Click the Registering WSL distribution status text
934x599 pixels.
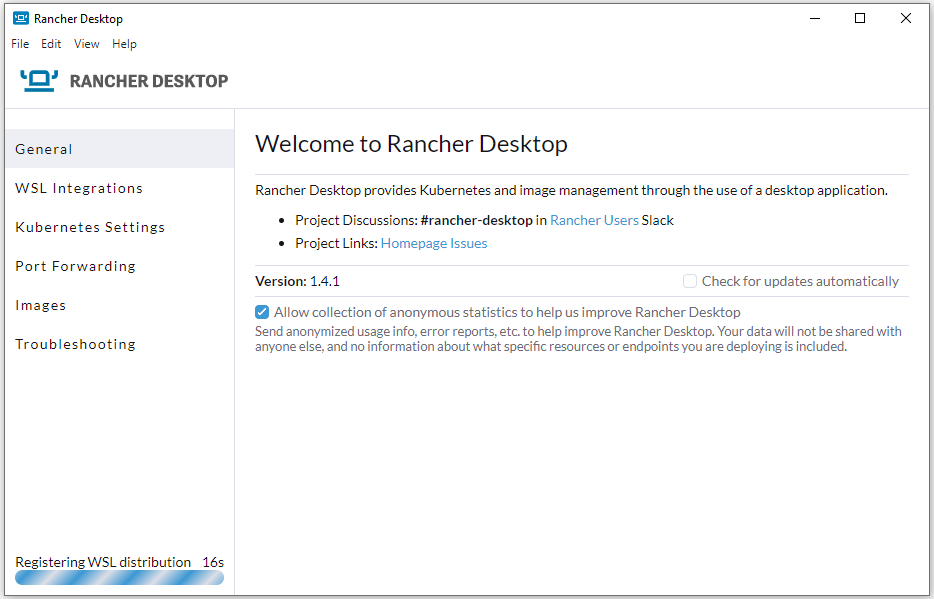click(103, 562)
